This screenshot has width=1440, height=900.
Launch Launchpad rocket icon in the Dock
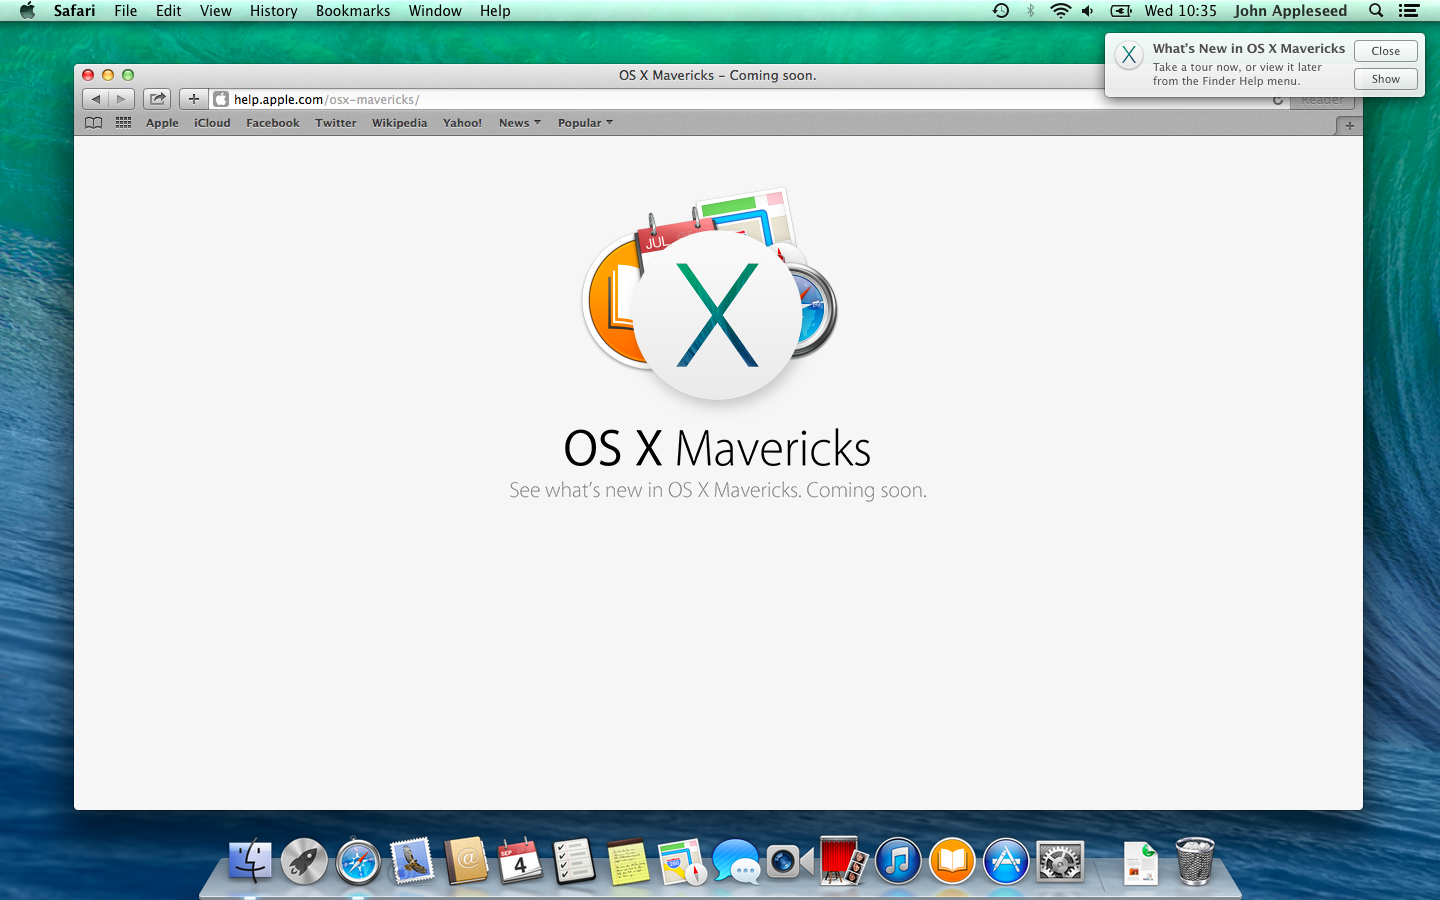304,861
